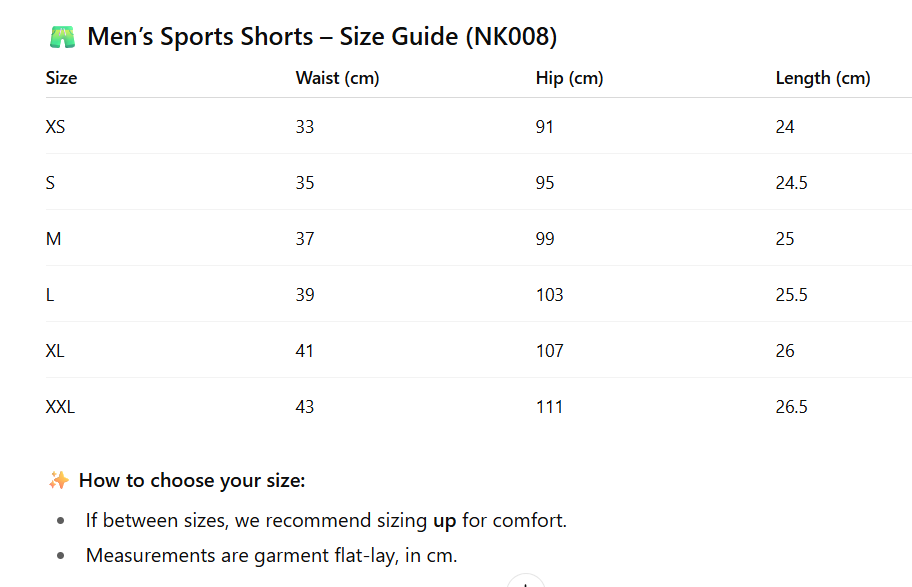Select length value 26.5 in the XXL row
Viewport: 912px width, 587px height.
(x=791, y=407)
